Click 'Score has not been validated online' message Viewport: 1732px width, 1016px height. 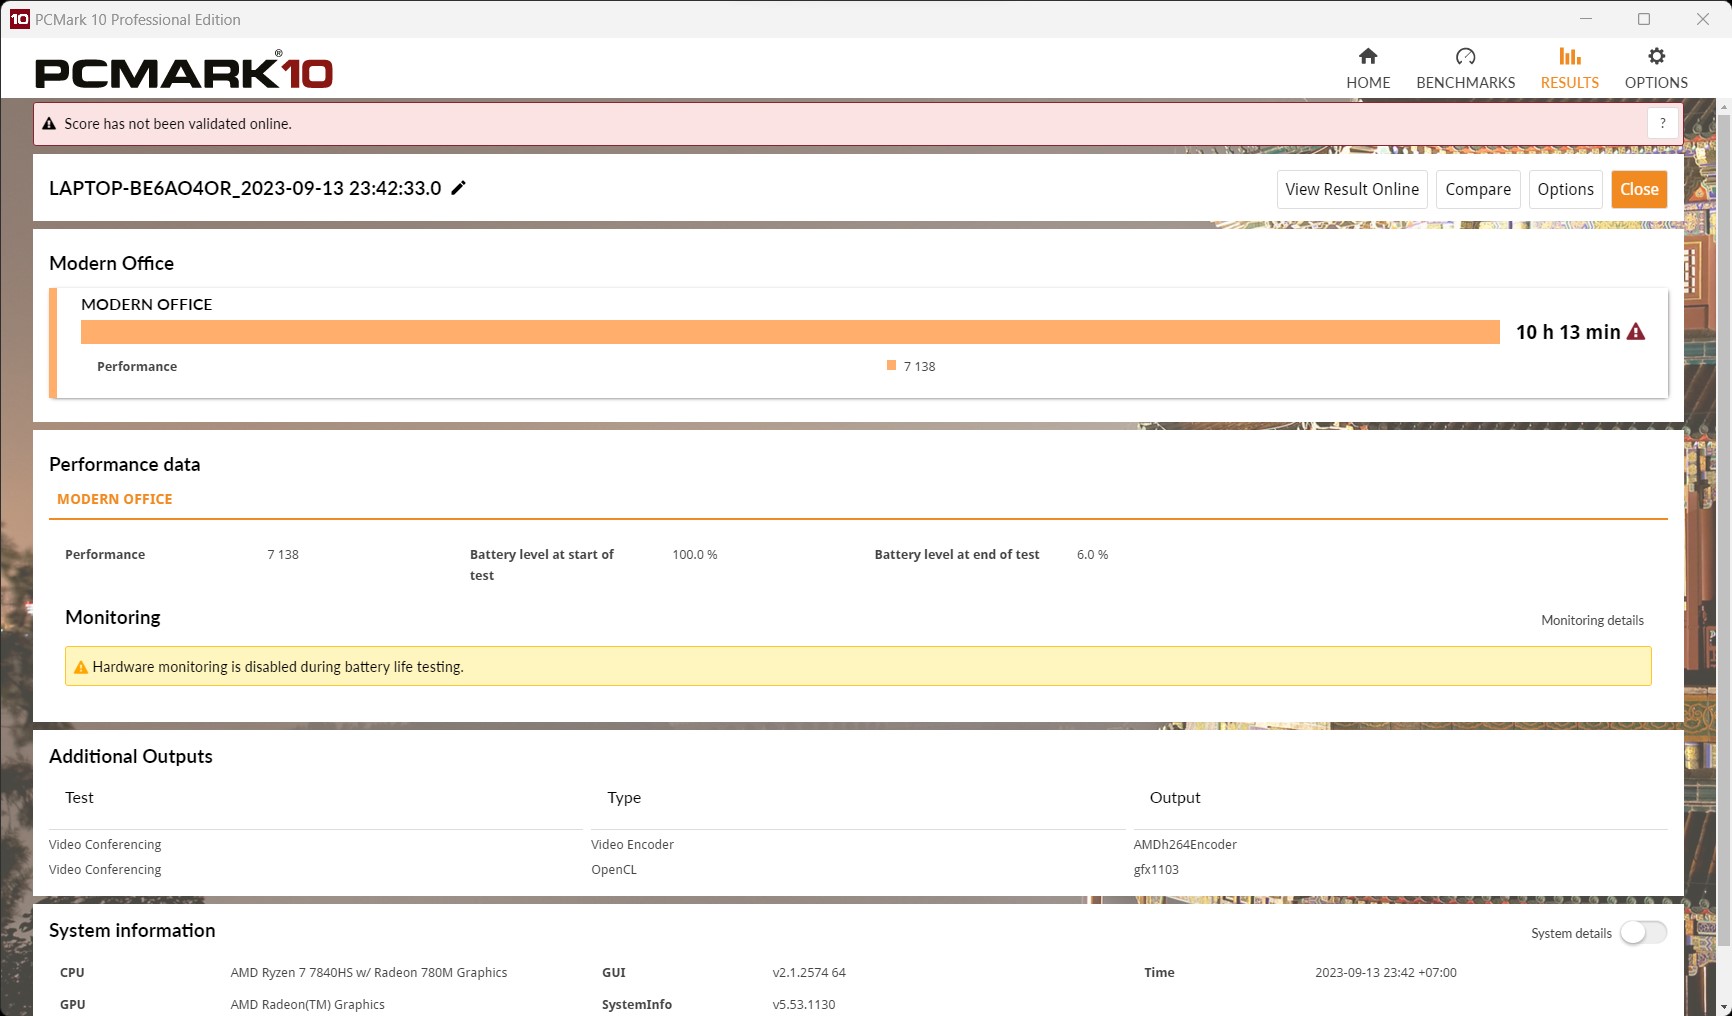tap(178, 124)
